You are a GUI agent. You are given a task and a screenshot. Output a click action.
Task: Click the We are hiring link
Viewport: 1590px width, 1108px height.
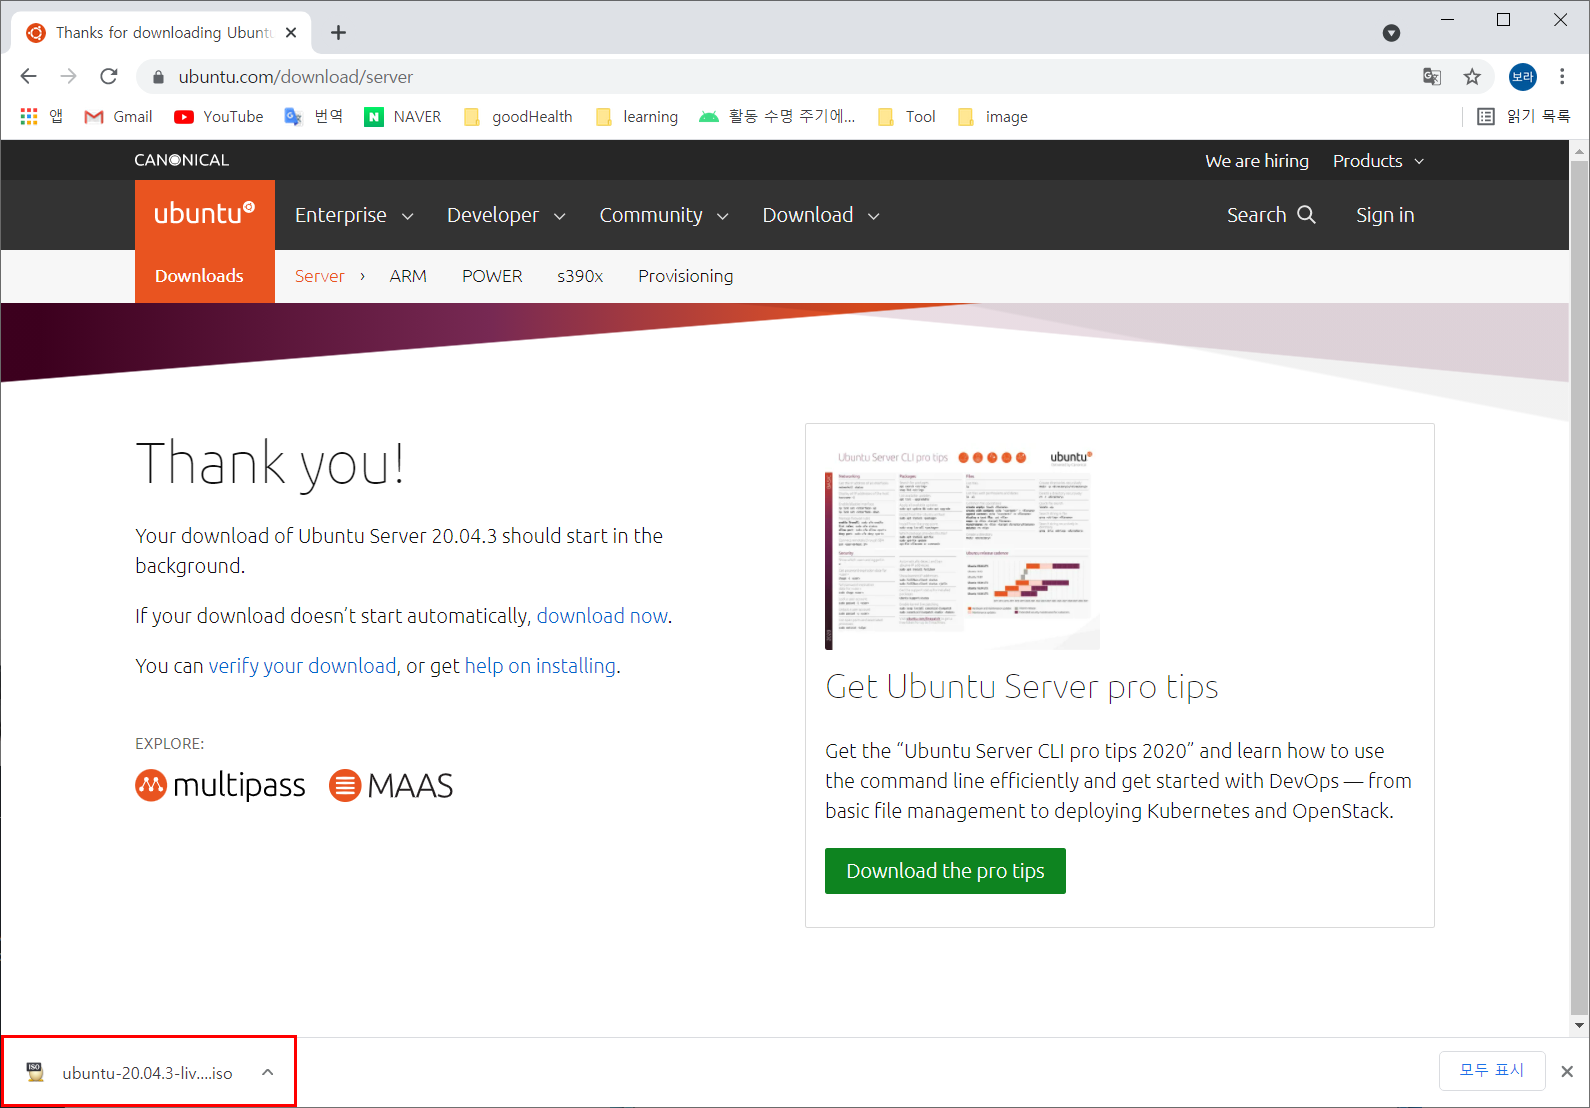(1257, 161)
